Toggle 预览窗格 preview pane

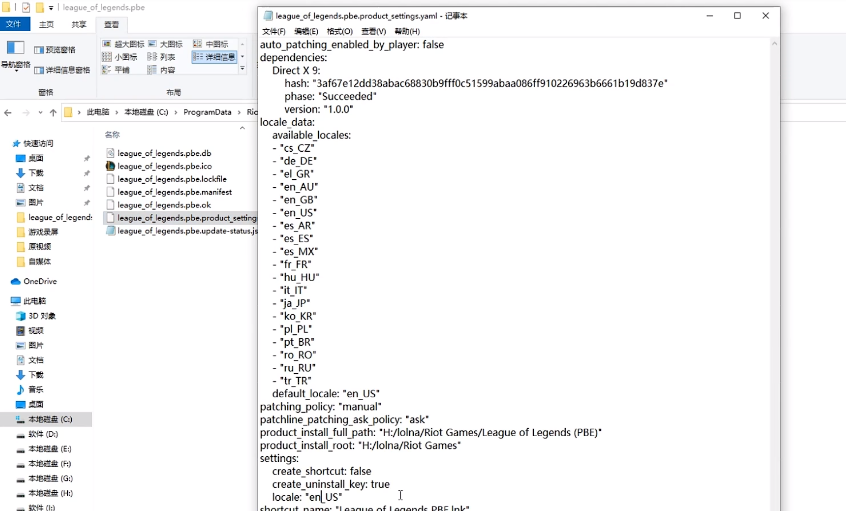click(54, 50)
